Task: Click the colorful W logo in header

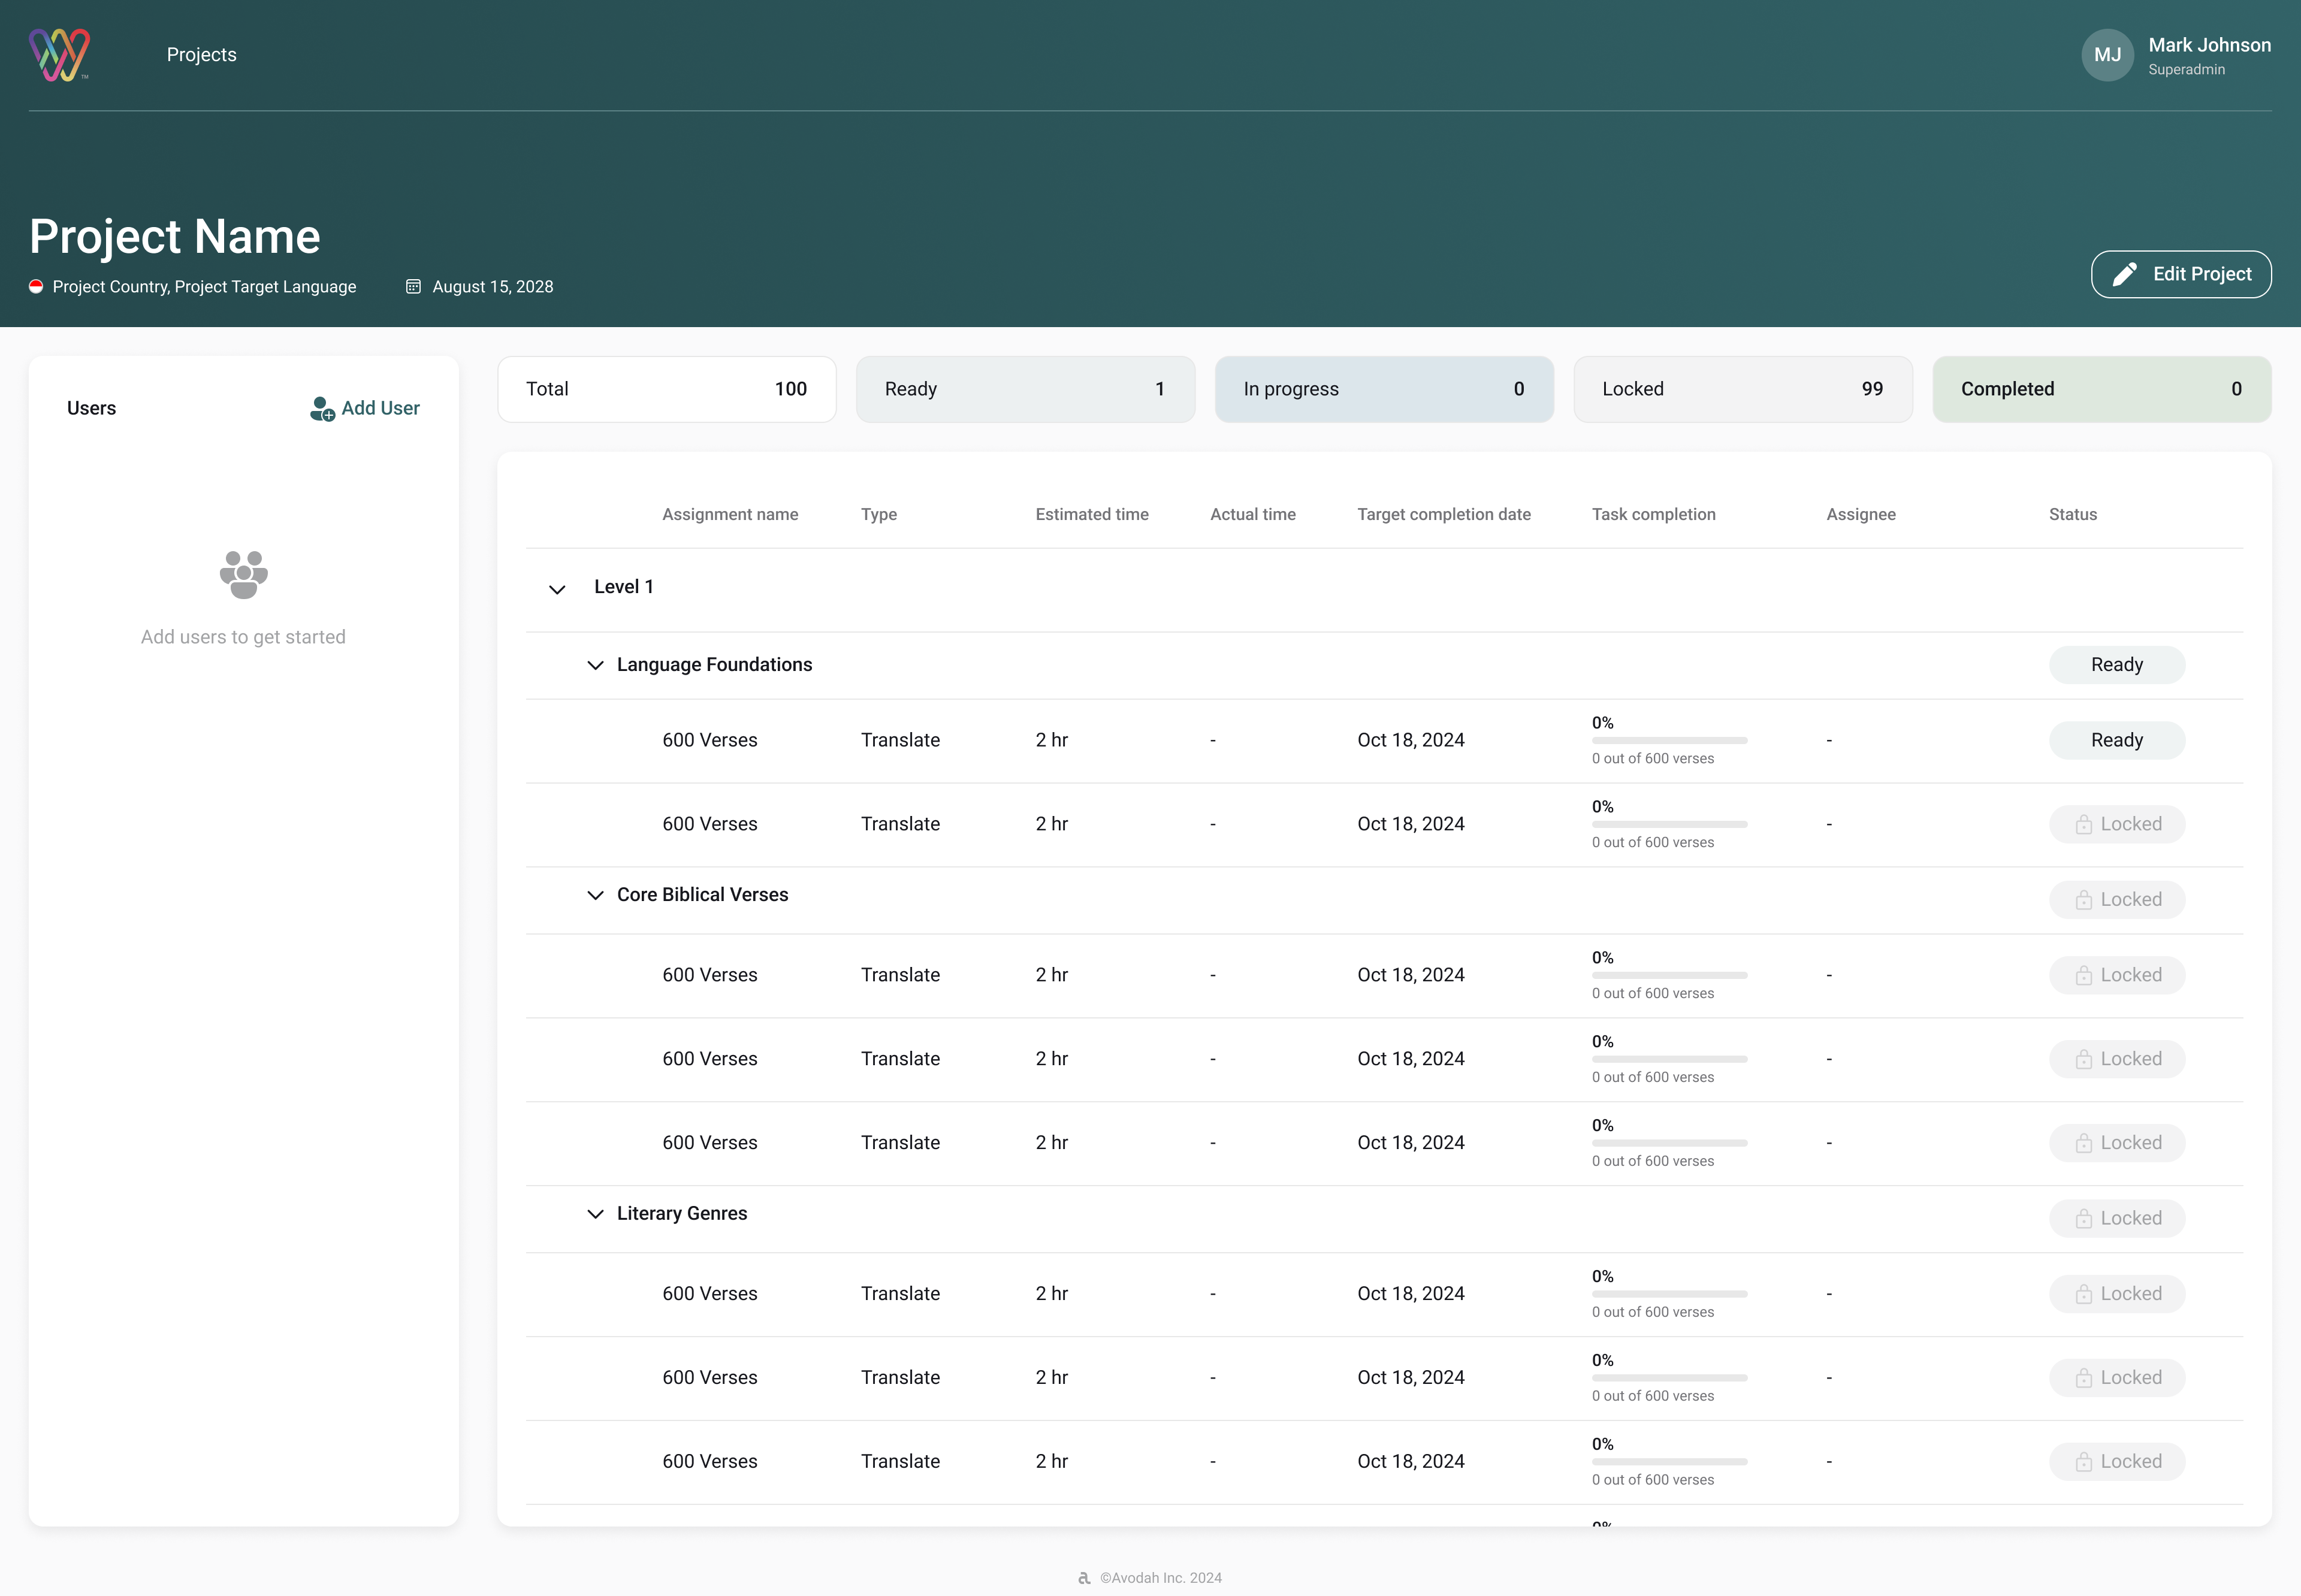Action: tap(60, 55)
